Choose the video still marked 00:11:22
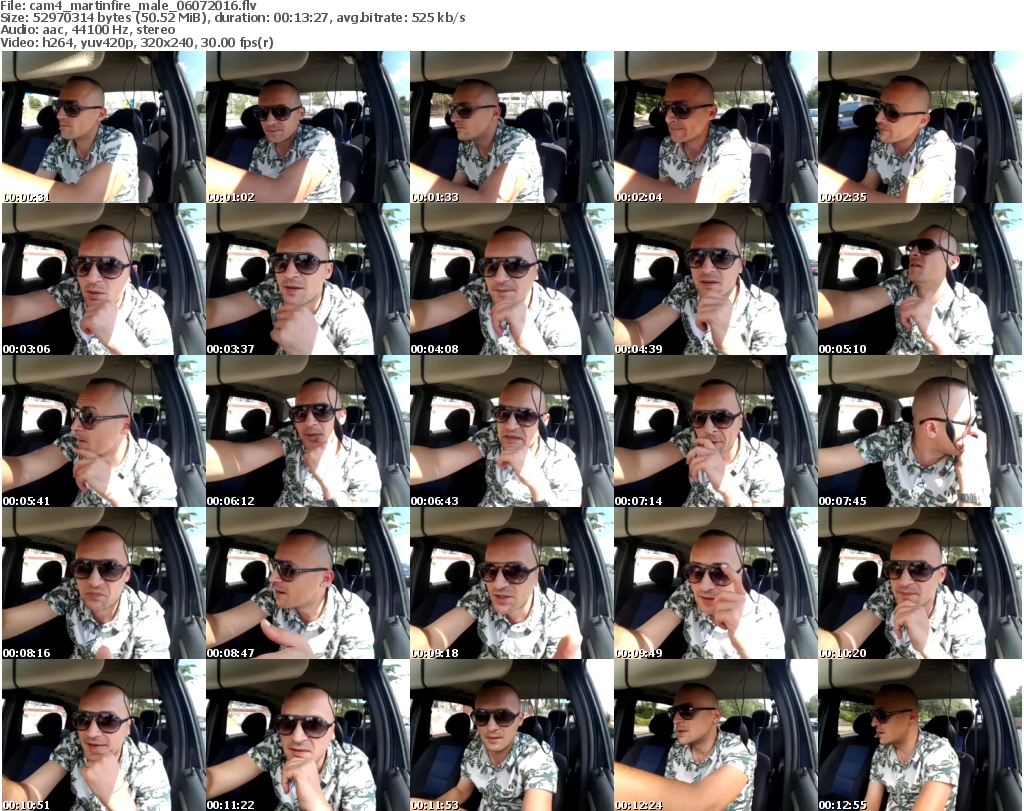1024x811 pixels. click(x=308, y=735)
